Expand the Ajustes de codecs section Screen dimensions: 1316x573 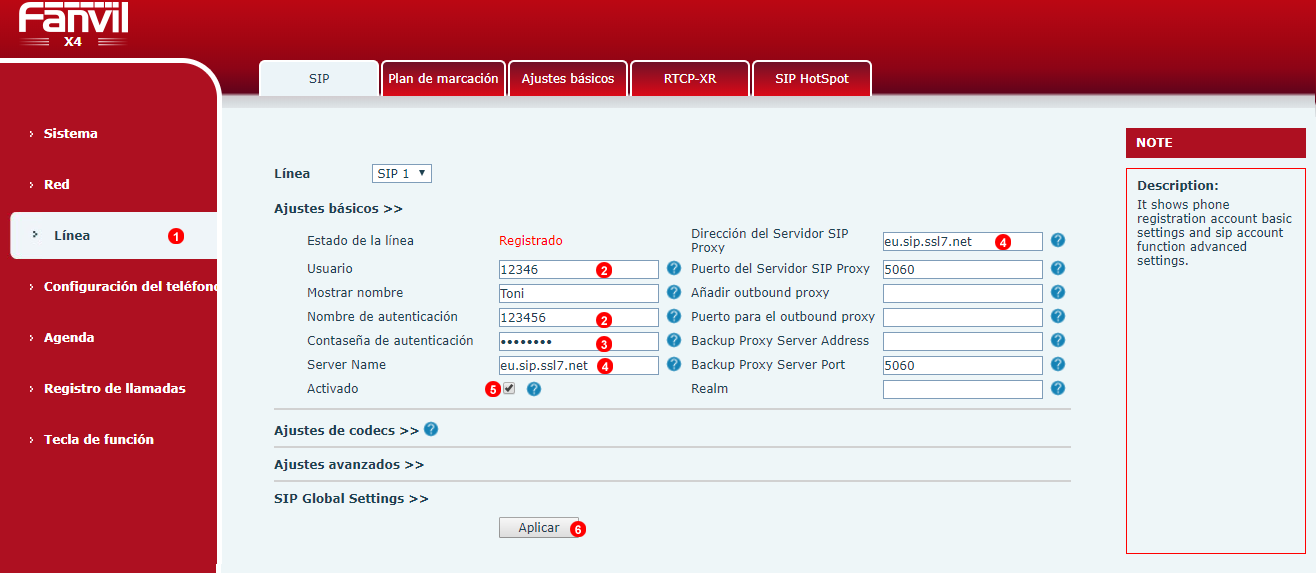tap(346, 431)
